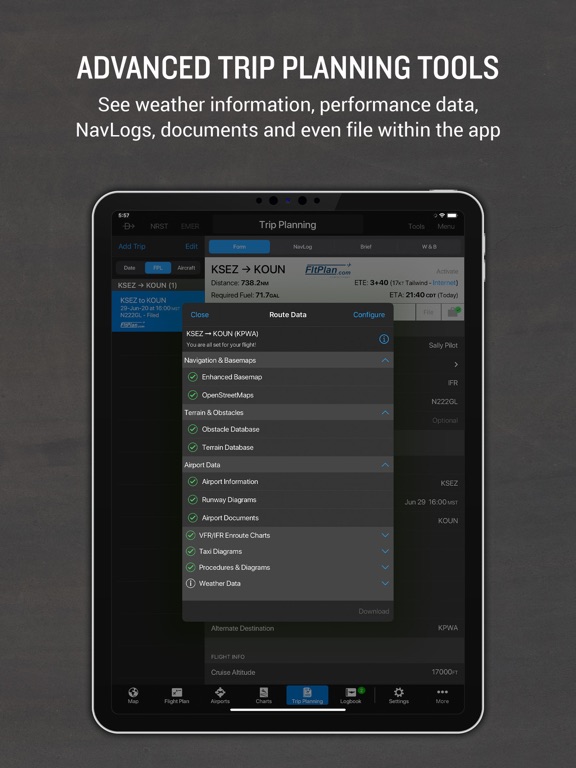Viewport: 576px width, 768px height.
Task: Switch to the W&B tab
Action: 429,247
